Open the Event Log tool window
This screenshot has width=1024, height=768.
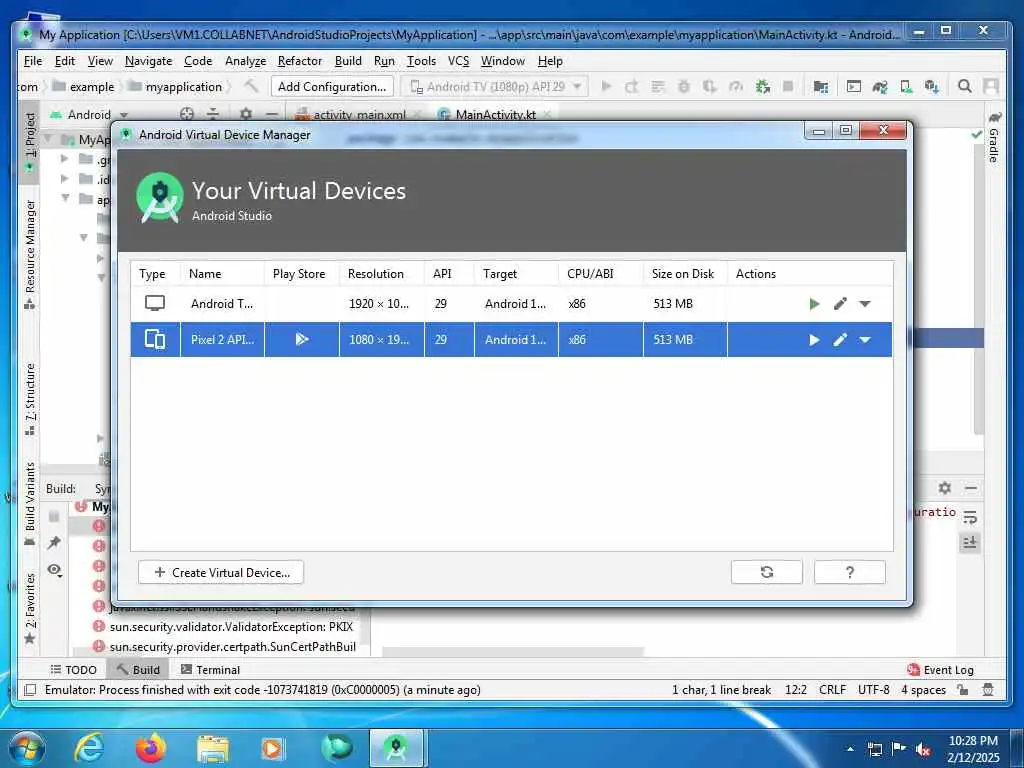[x=940, y=669]
